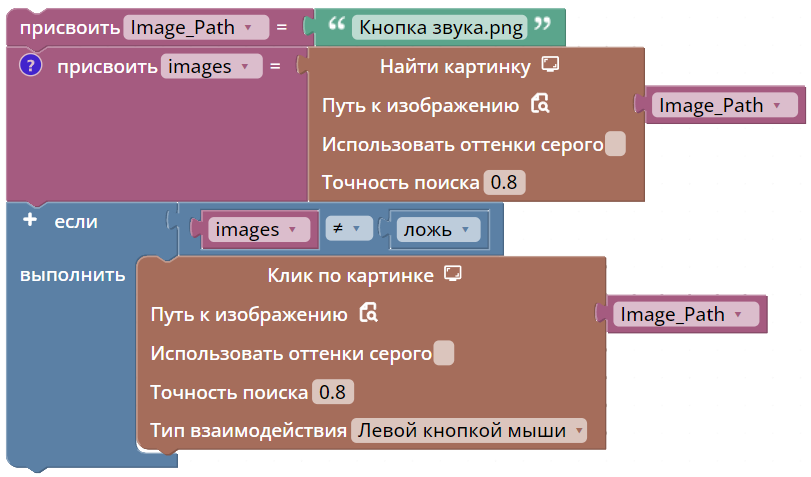811x477 pixels.
Task: Click the file search icon in Найти картинку block
Action: [540, 104]
